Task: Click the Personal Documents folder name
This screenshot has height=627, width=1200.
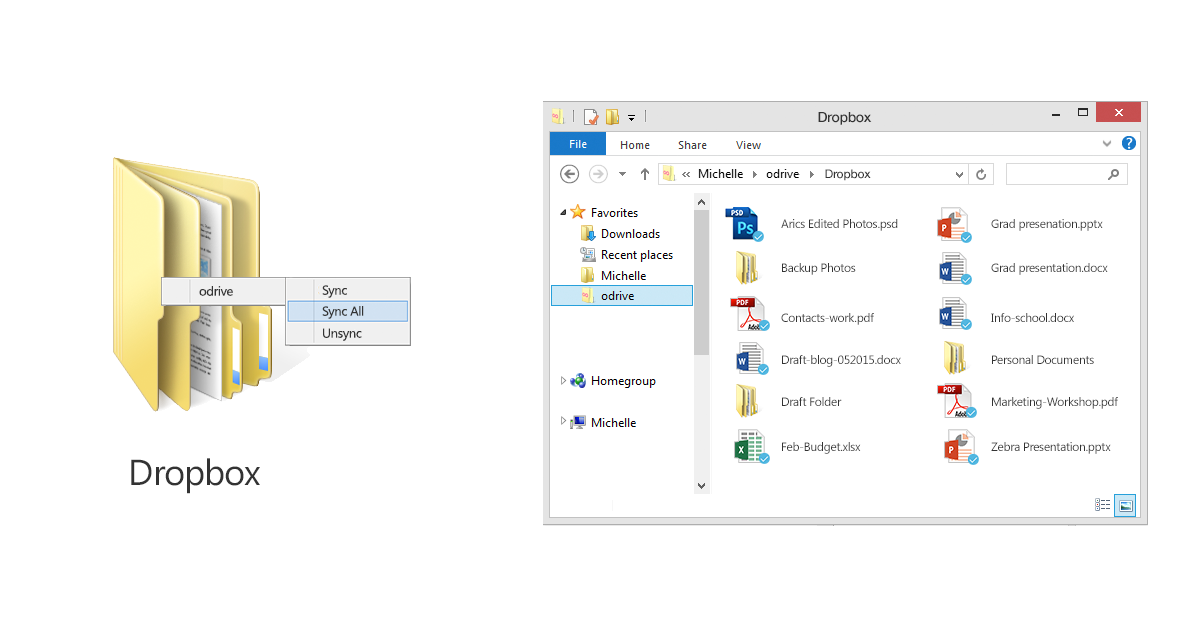Action: [1042, 360]
